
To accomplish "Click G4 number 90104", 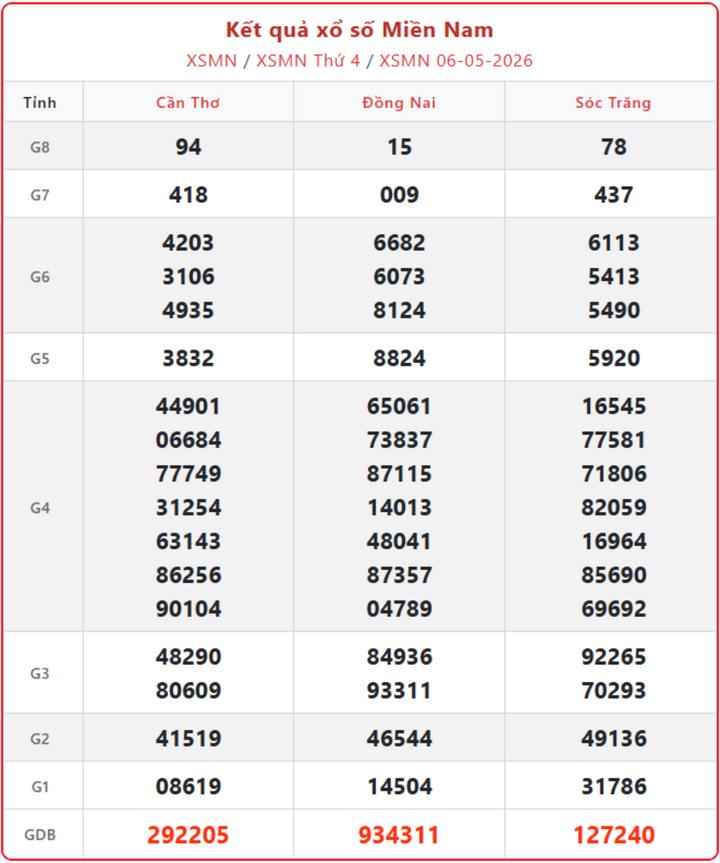I will pyautogui.click(x=188, y=609).
